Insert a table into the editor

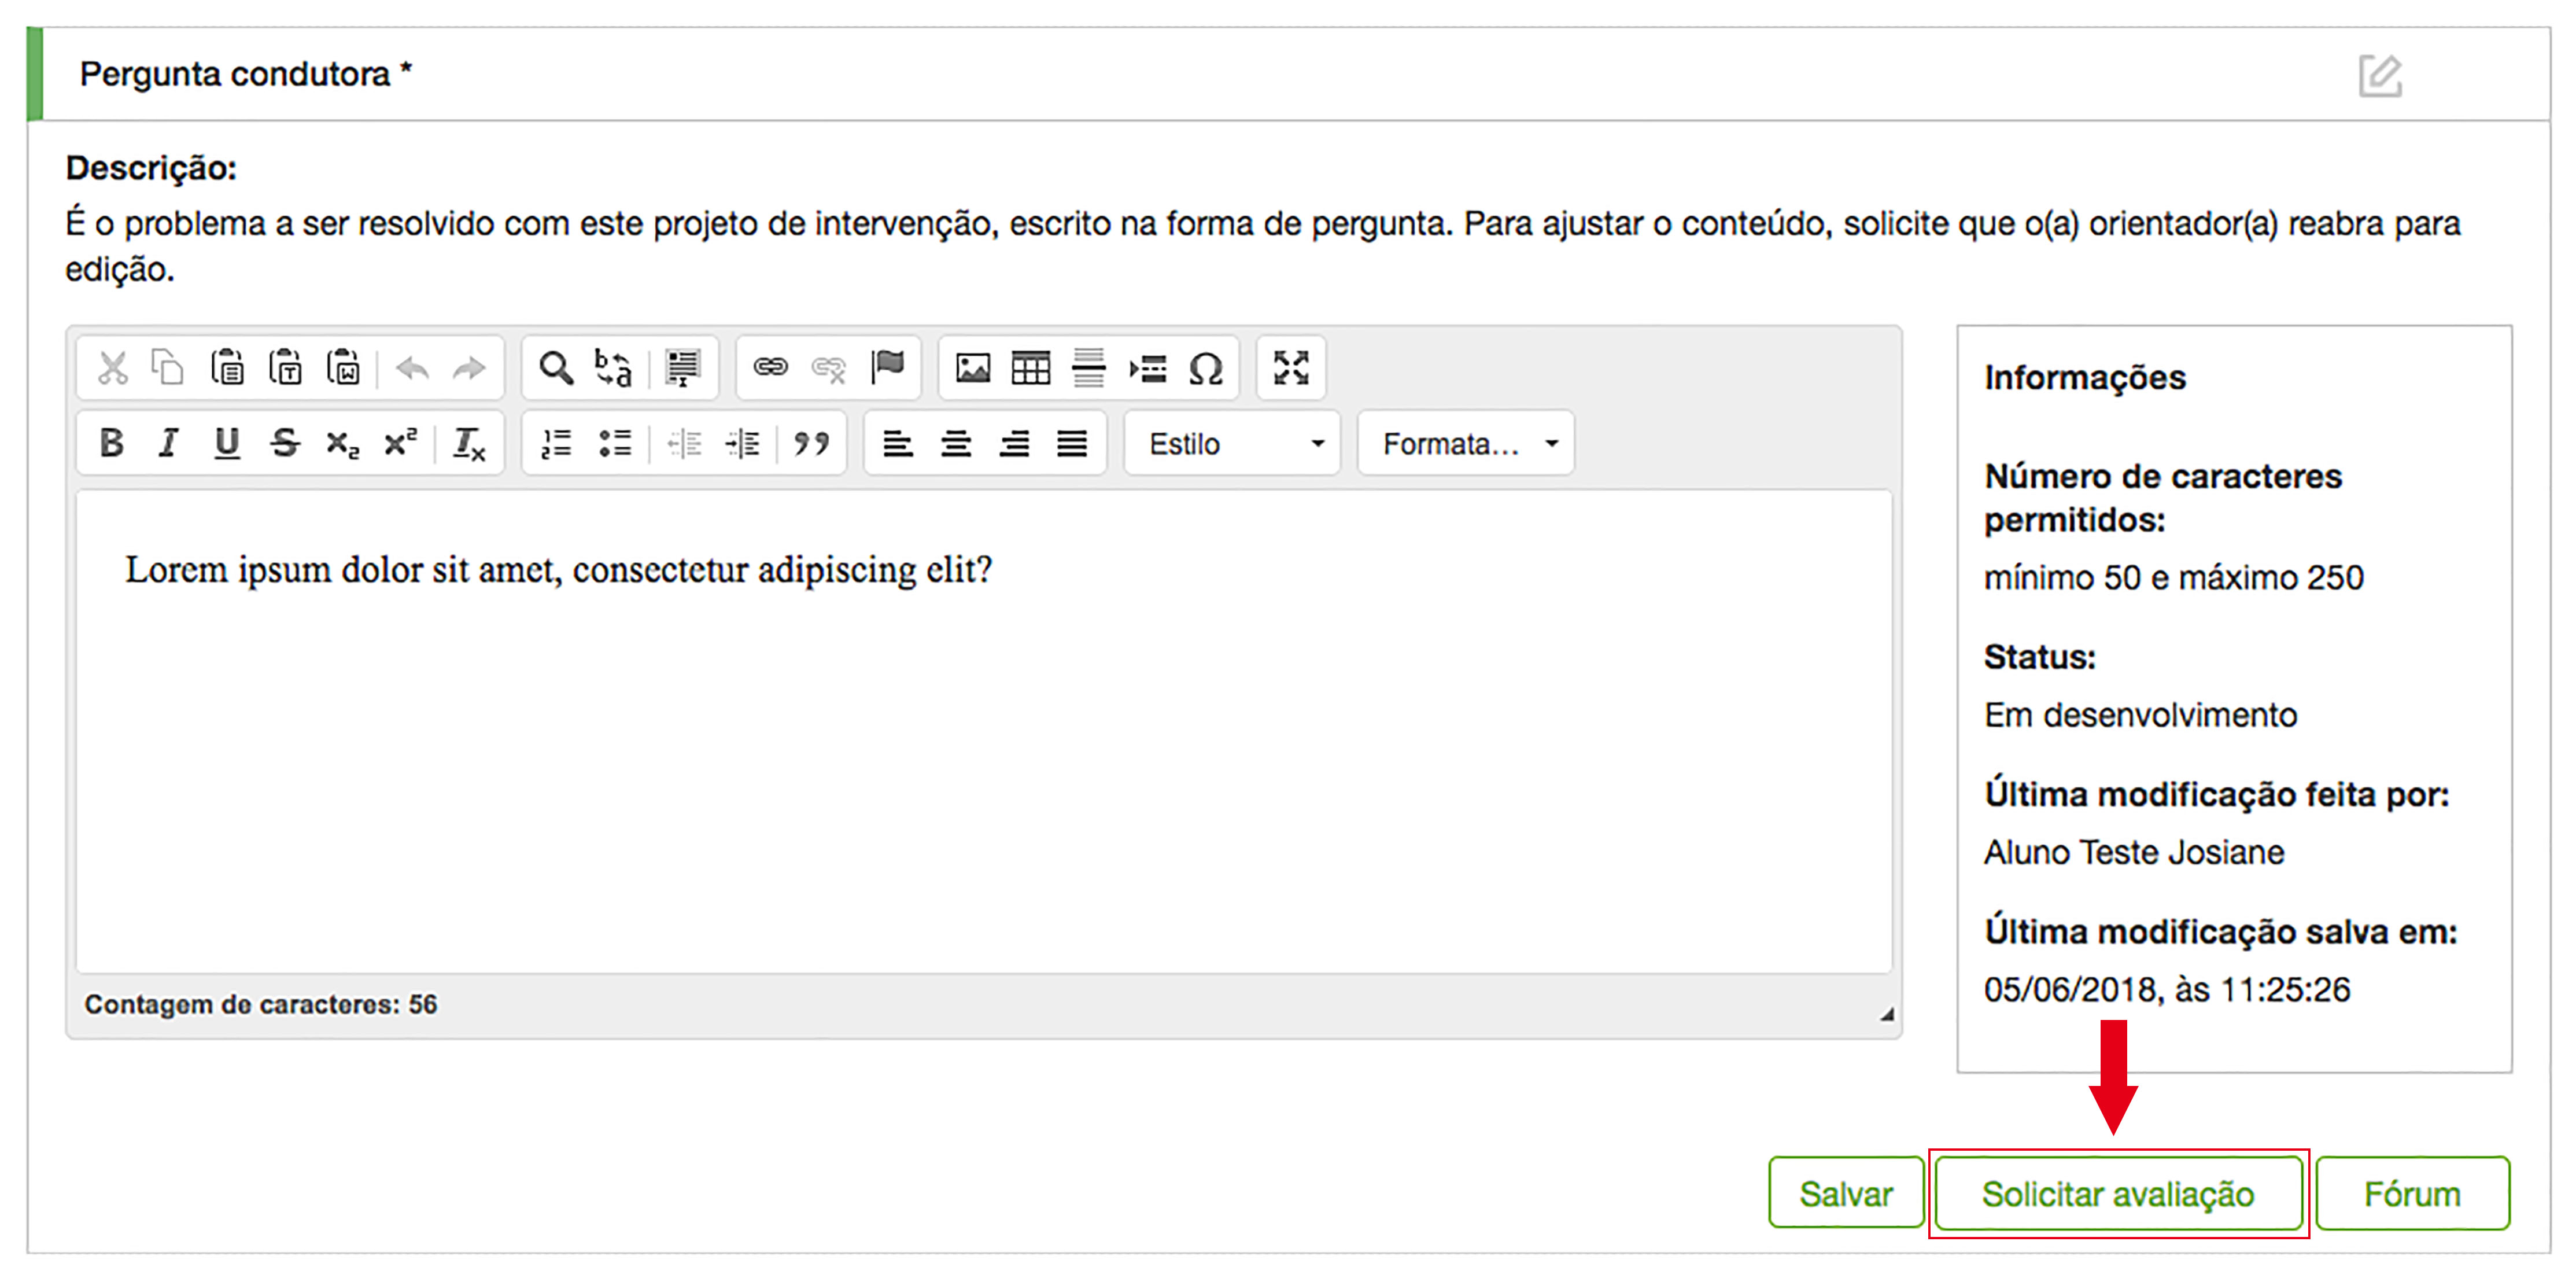coord(1030,368)
